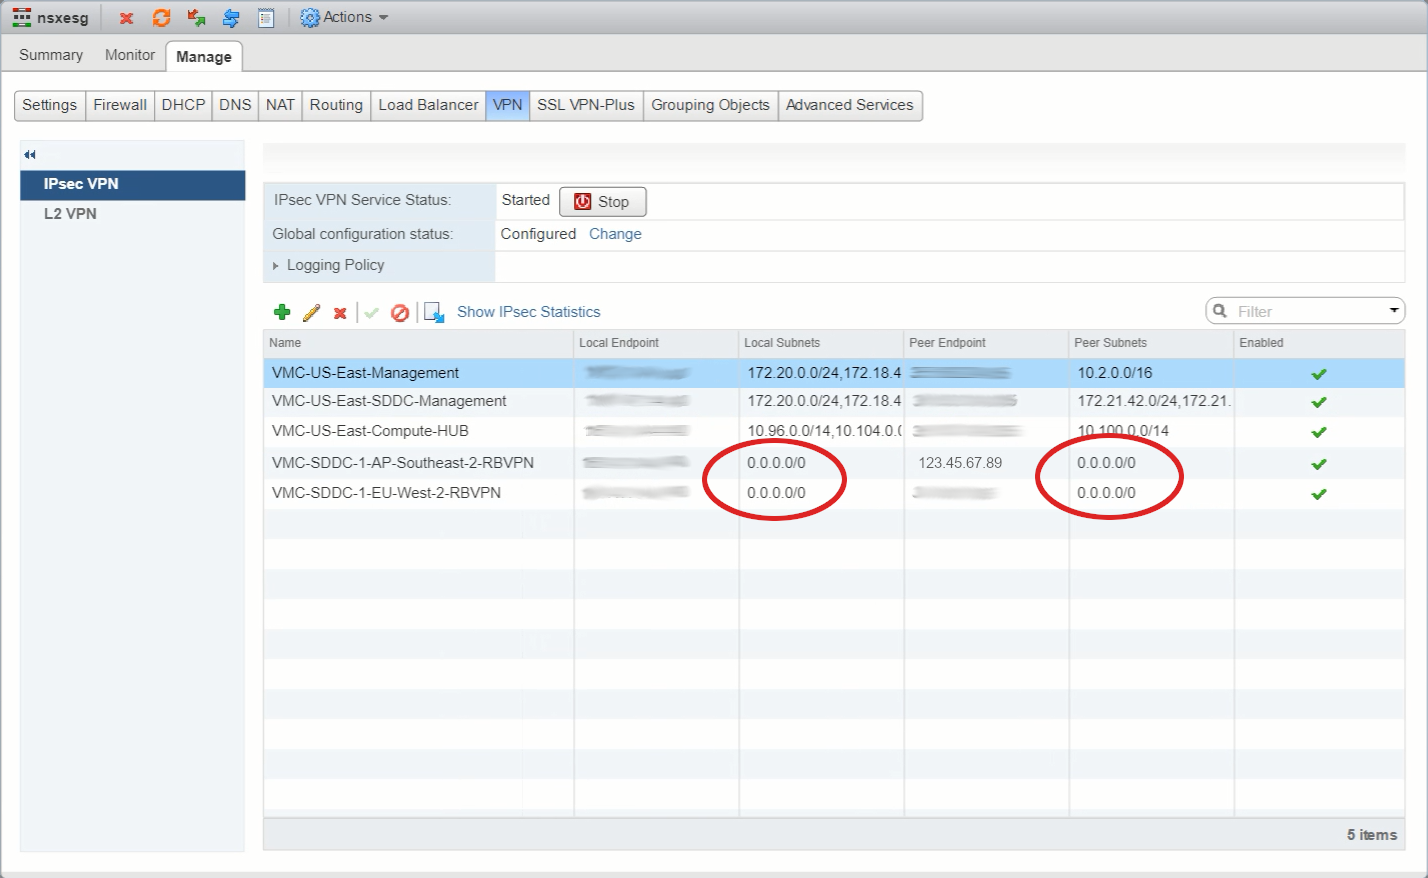
Task: Click the notepad icon in top toolbar
Action: coord(266,18)
